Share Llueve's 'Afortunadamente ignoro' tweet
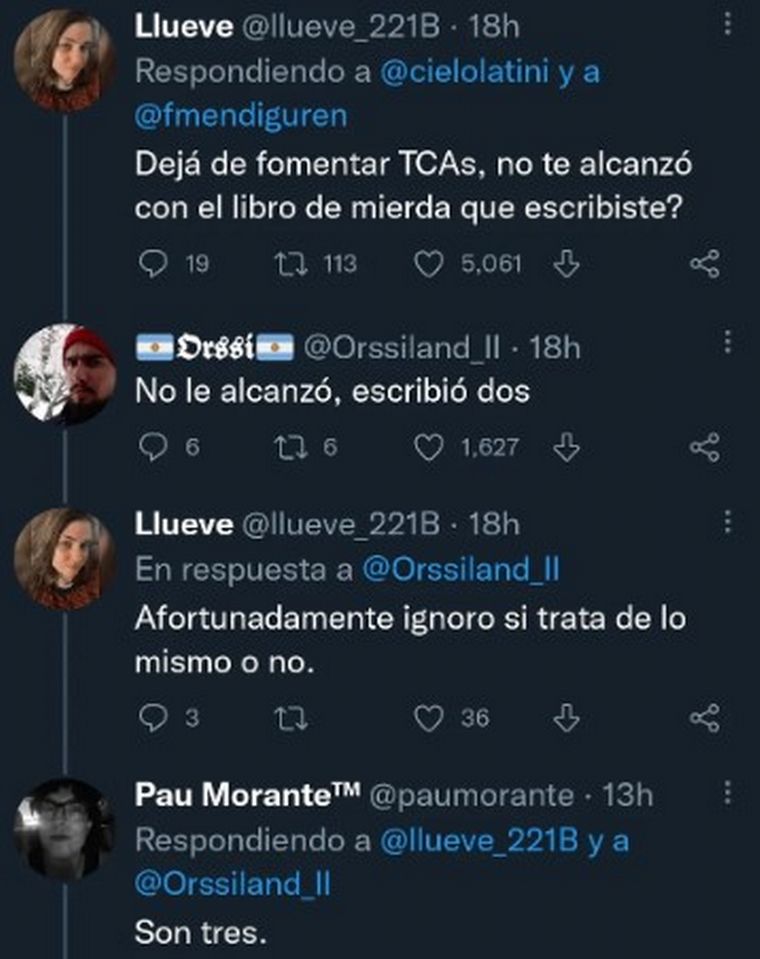This screenshot has width=760, height=959. [x=705, y=717]
